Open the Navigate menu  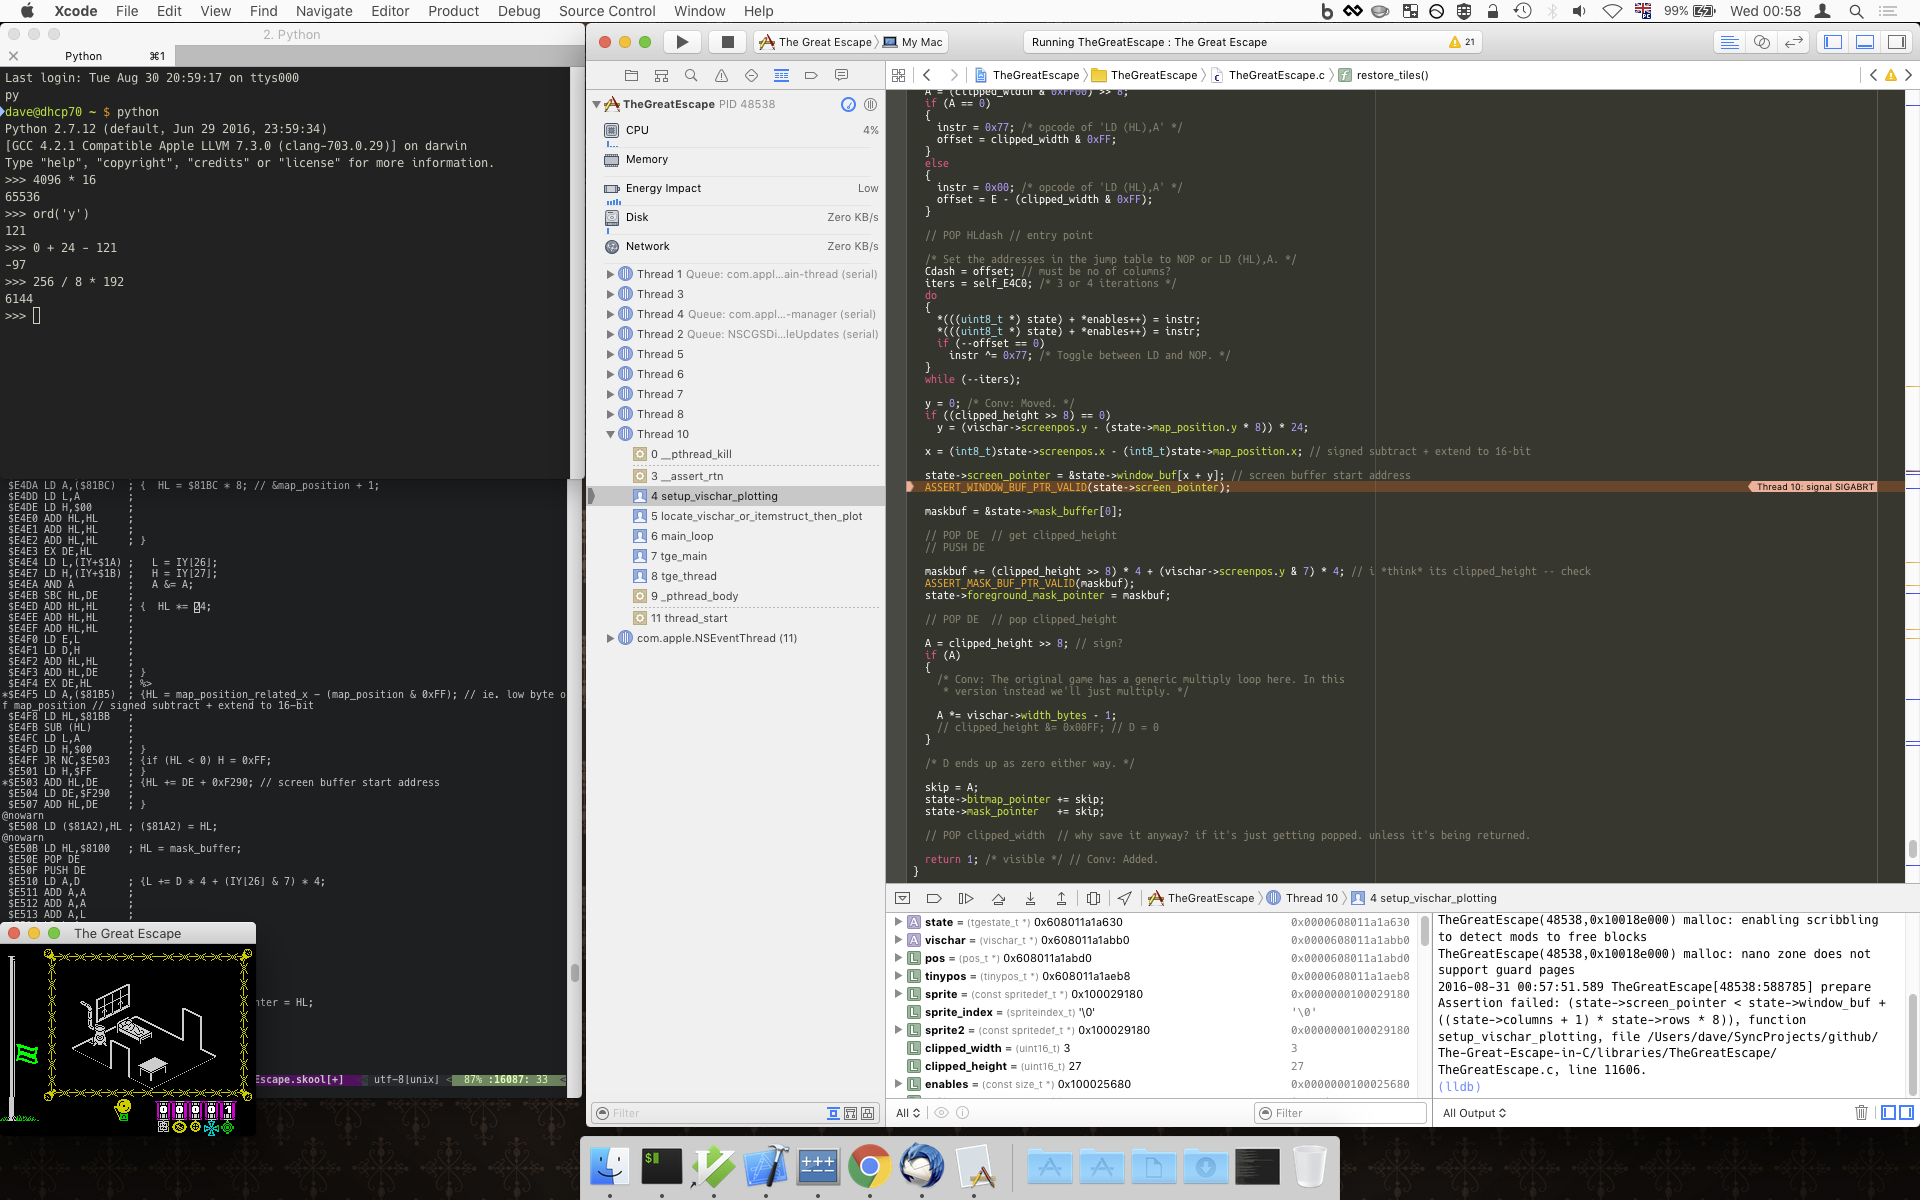tap(324, 11)
